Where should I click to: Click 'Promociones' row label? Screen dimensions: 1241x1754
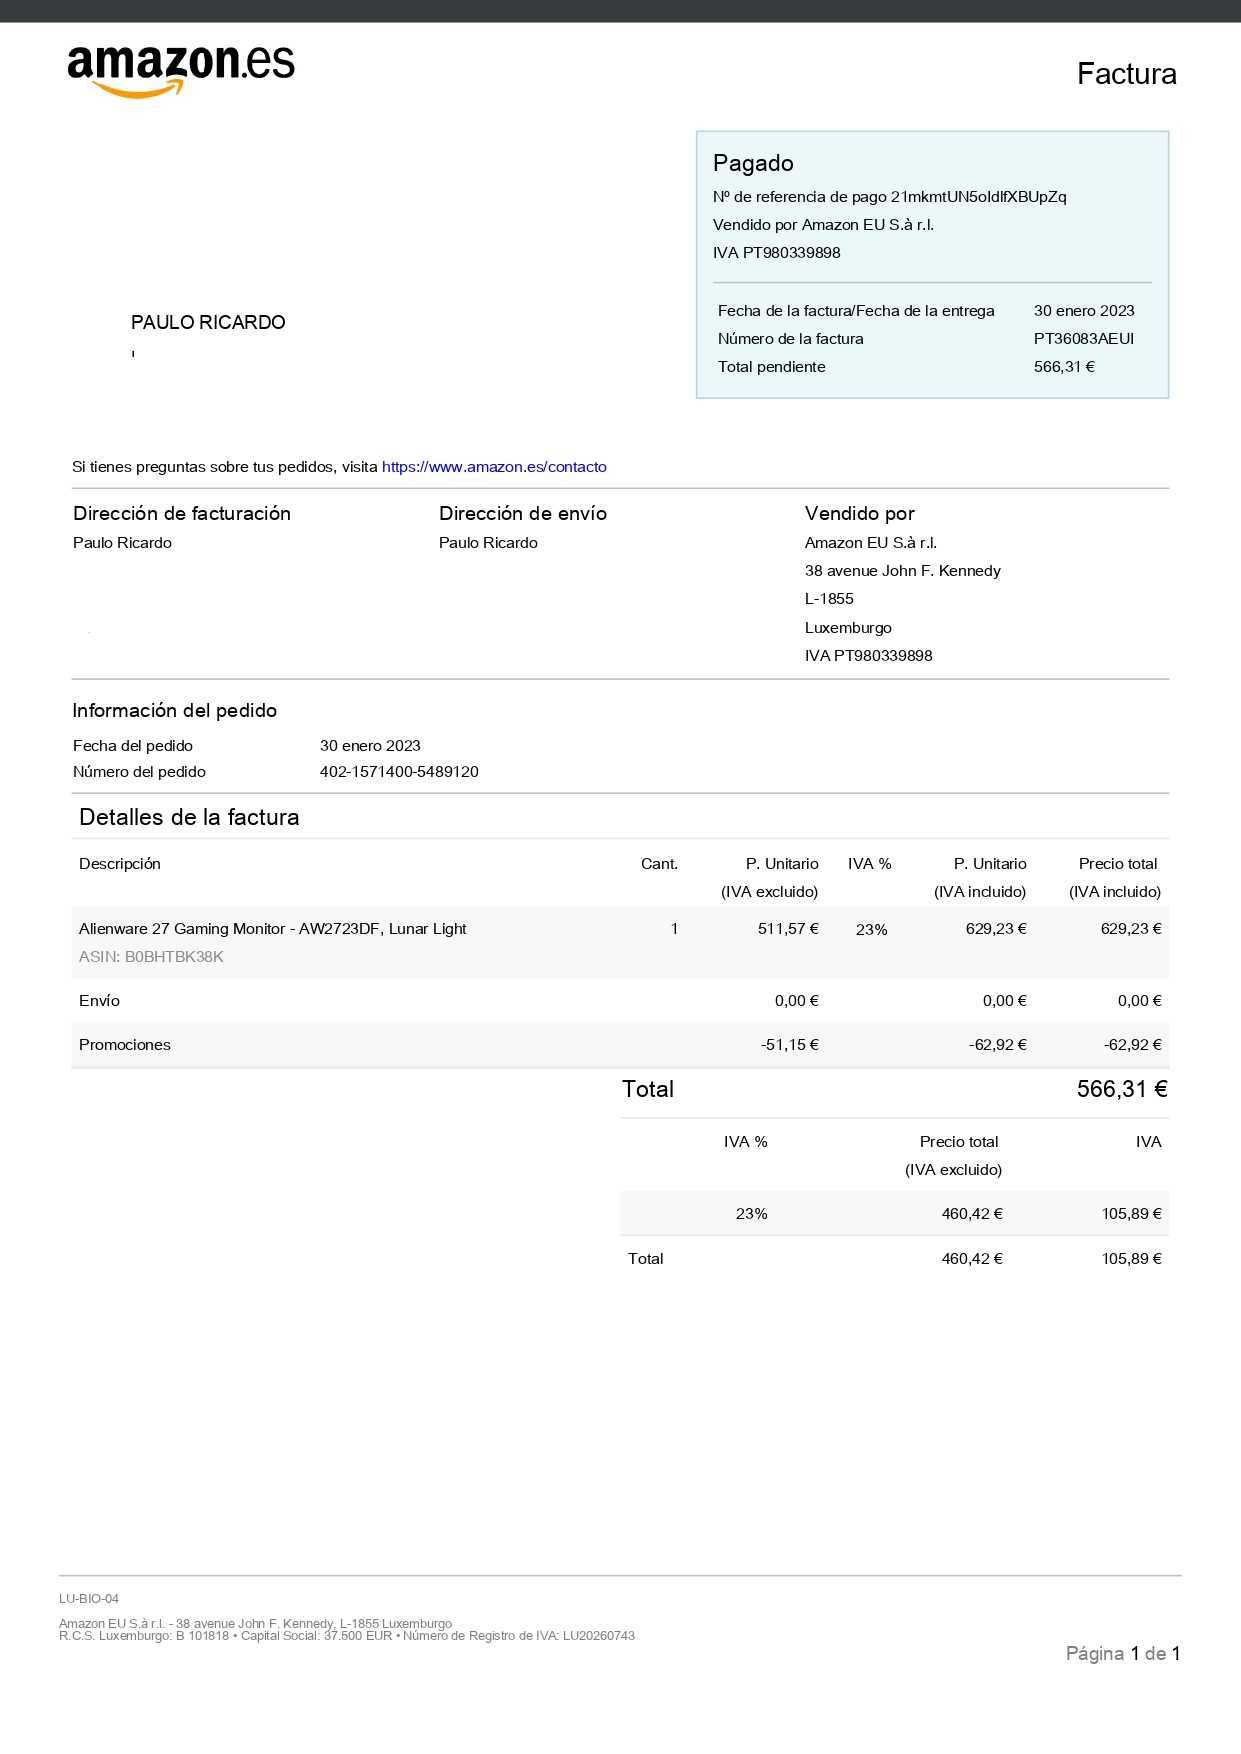(x=125, y=1045)
